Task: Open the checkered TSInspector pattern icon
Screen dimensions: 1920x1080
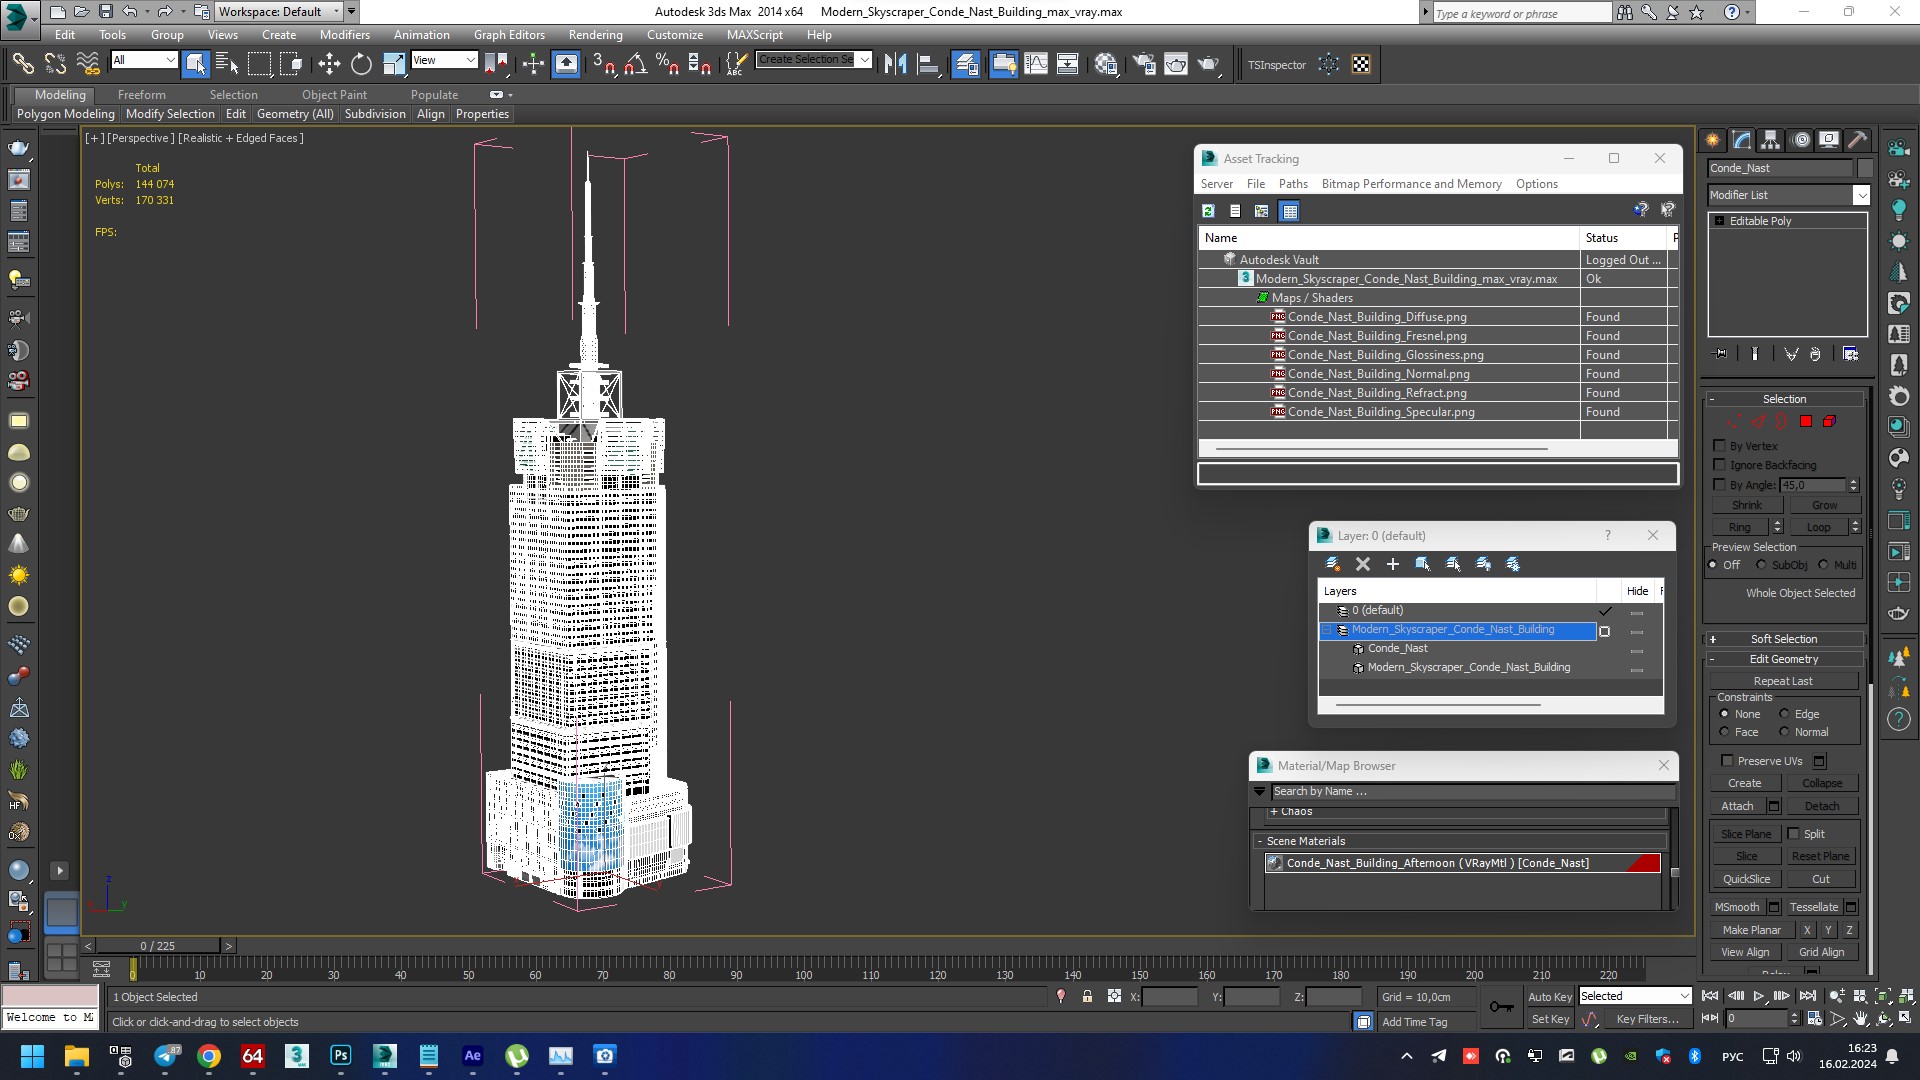Action: 1361,64
